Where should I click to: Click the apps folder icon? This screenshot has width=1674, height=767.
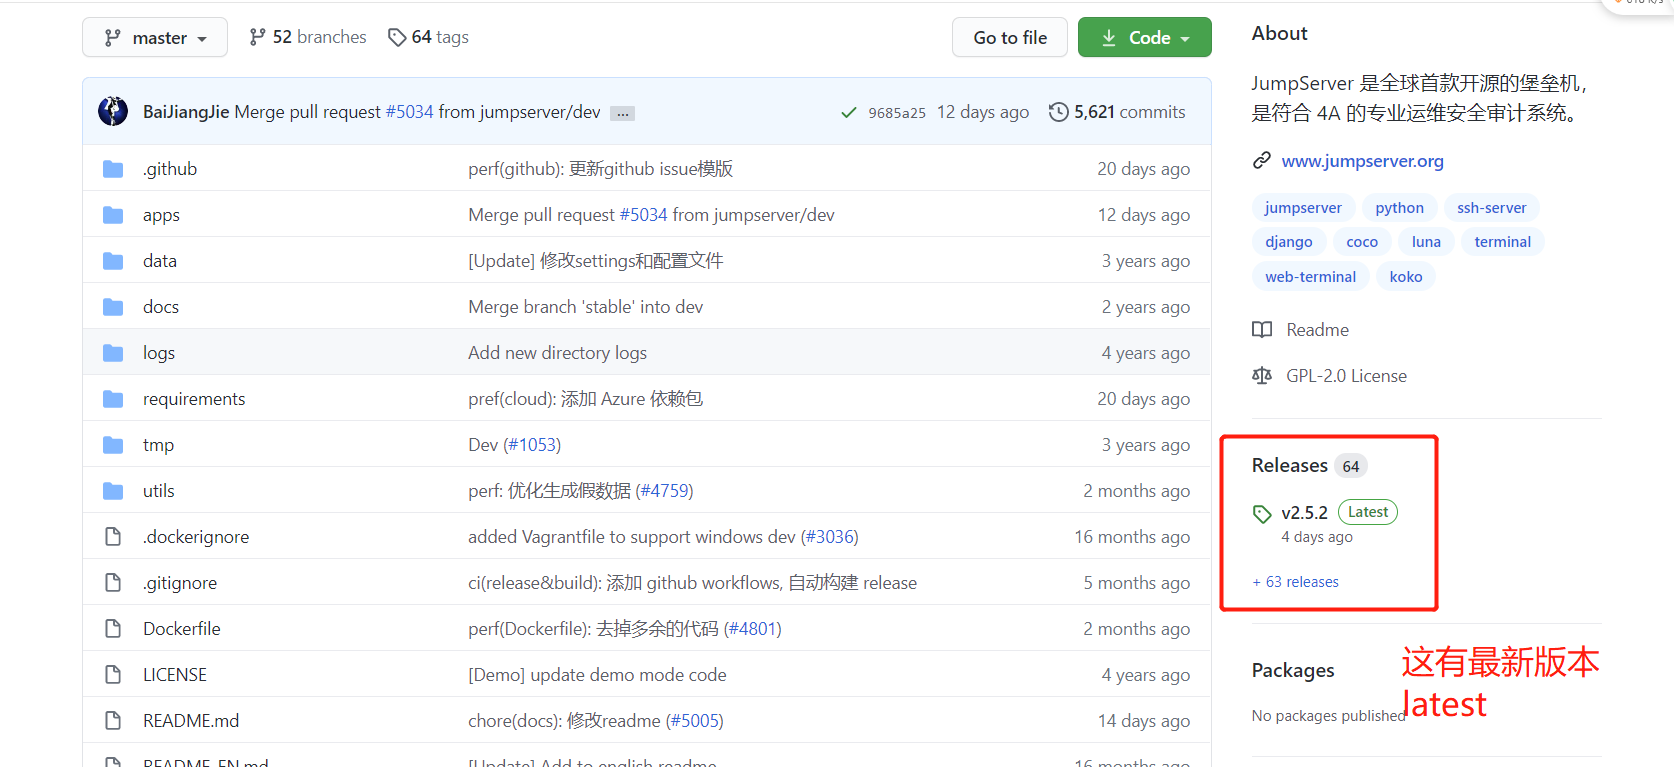113,215
